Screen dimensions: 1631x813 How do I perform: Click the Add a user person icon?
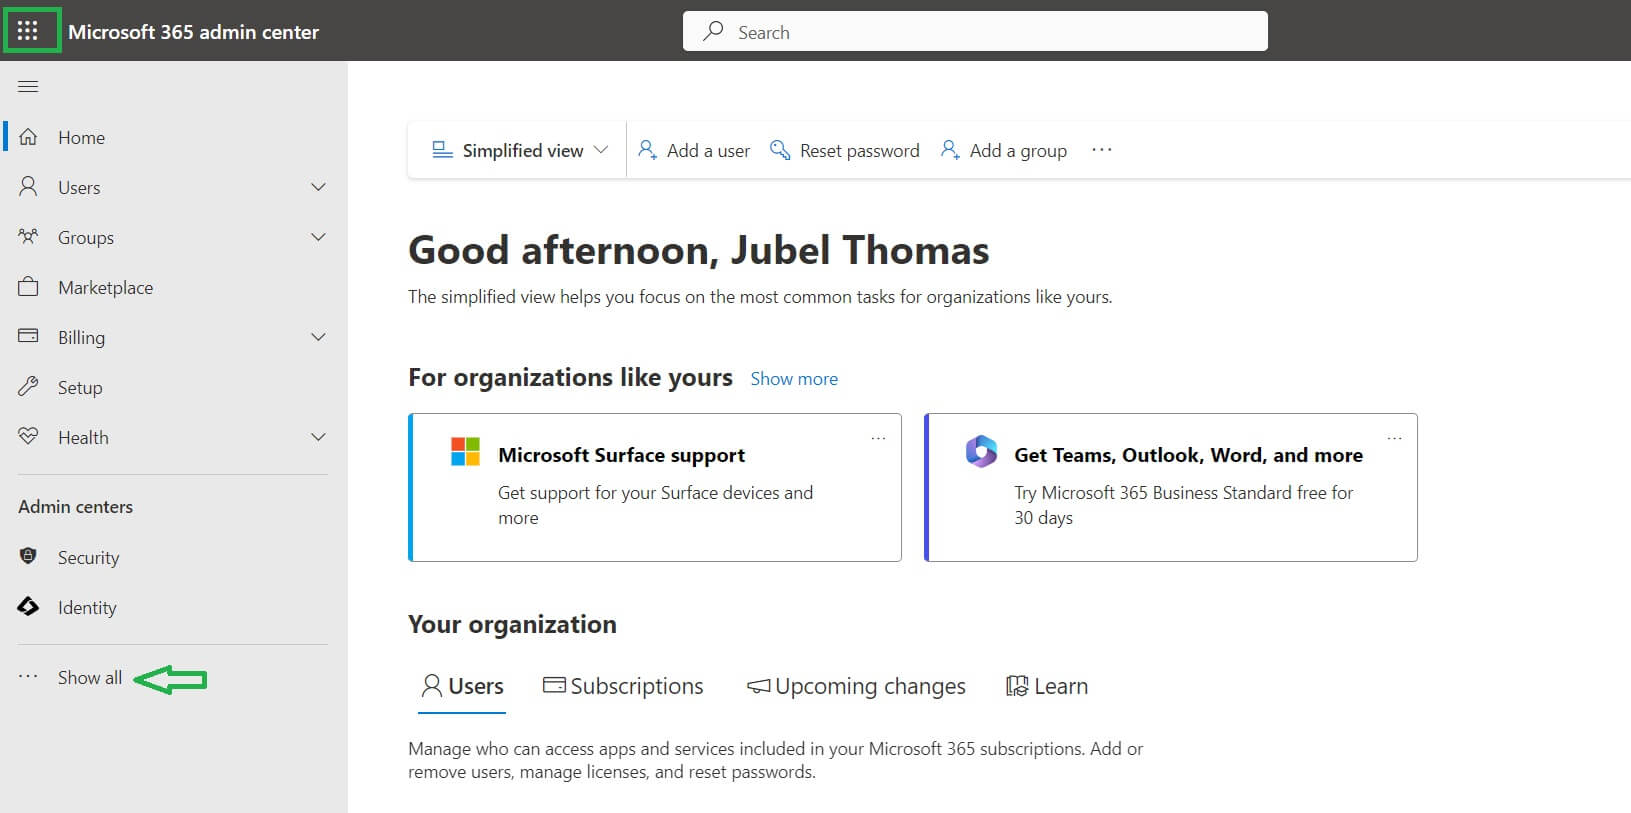pyautogui.click(x=647, y=150)
